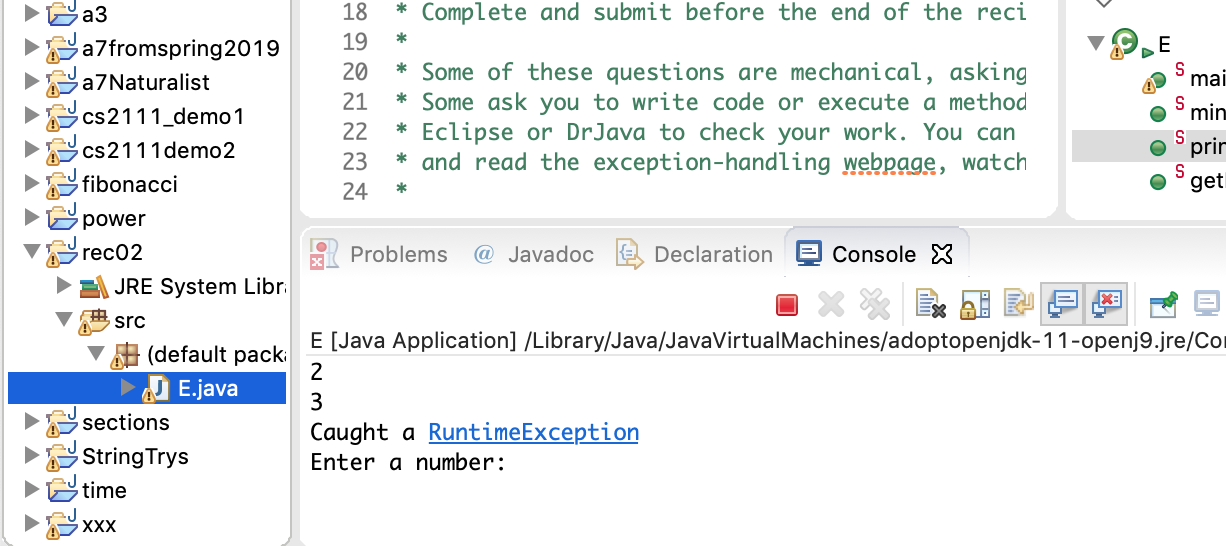This screenshot has height=546, width=1226.
Task: Click the fibonacci project folder icon
Action: 62,185
